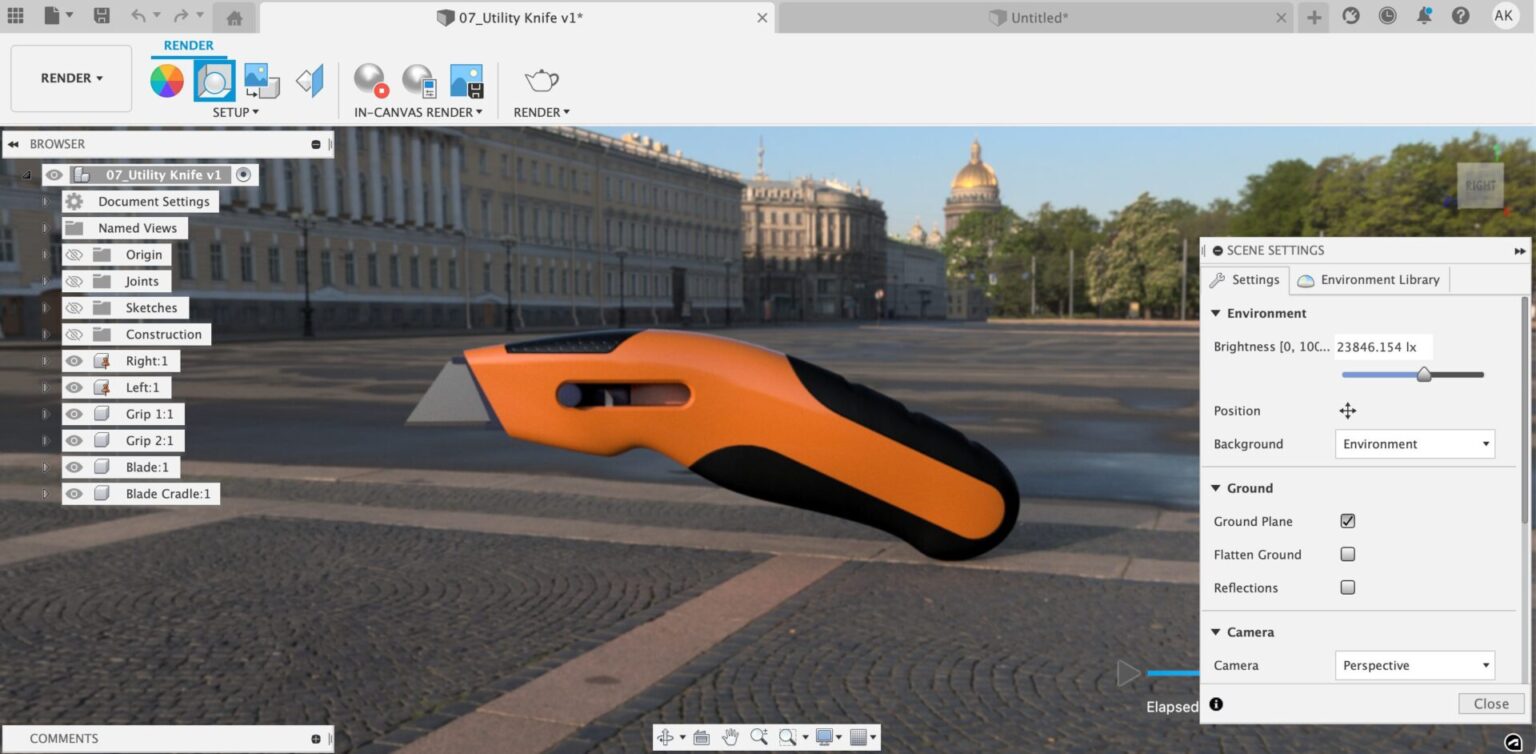Activate the Orbit tool at the bottom
This screenshot has width=1536, height=754.
[x=666, y=737]
